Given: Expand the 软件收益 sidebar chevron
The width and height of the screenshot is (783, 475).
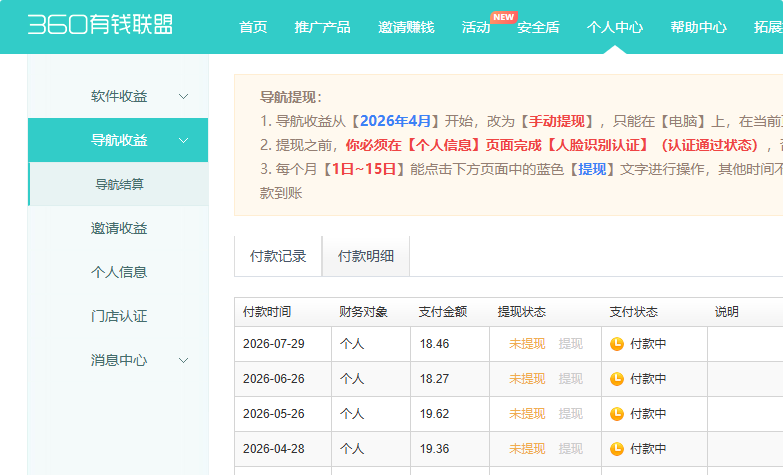Looking at the screenshot, I should point(183,96).
